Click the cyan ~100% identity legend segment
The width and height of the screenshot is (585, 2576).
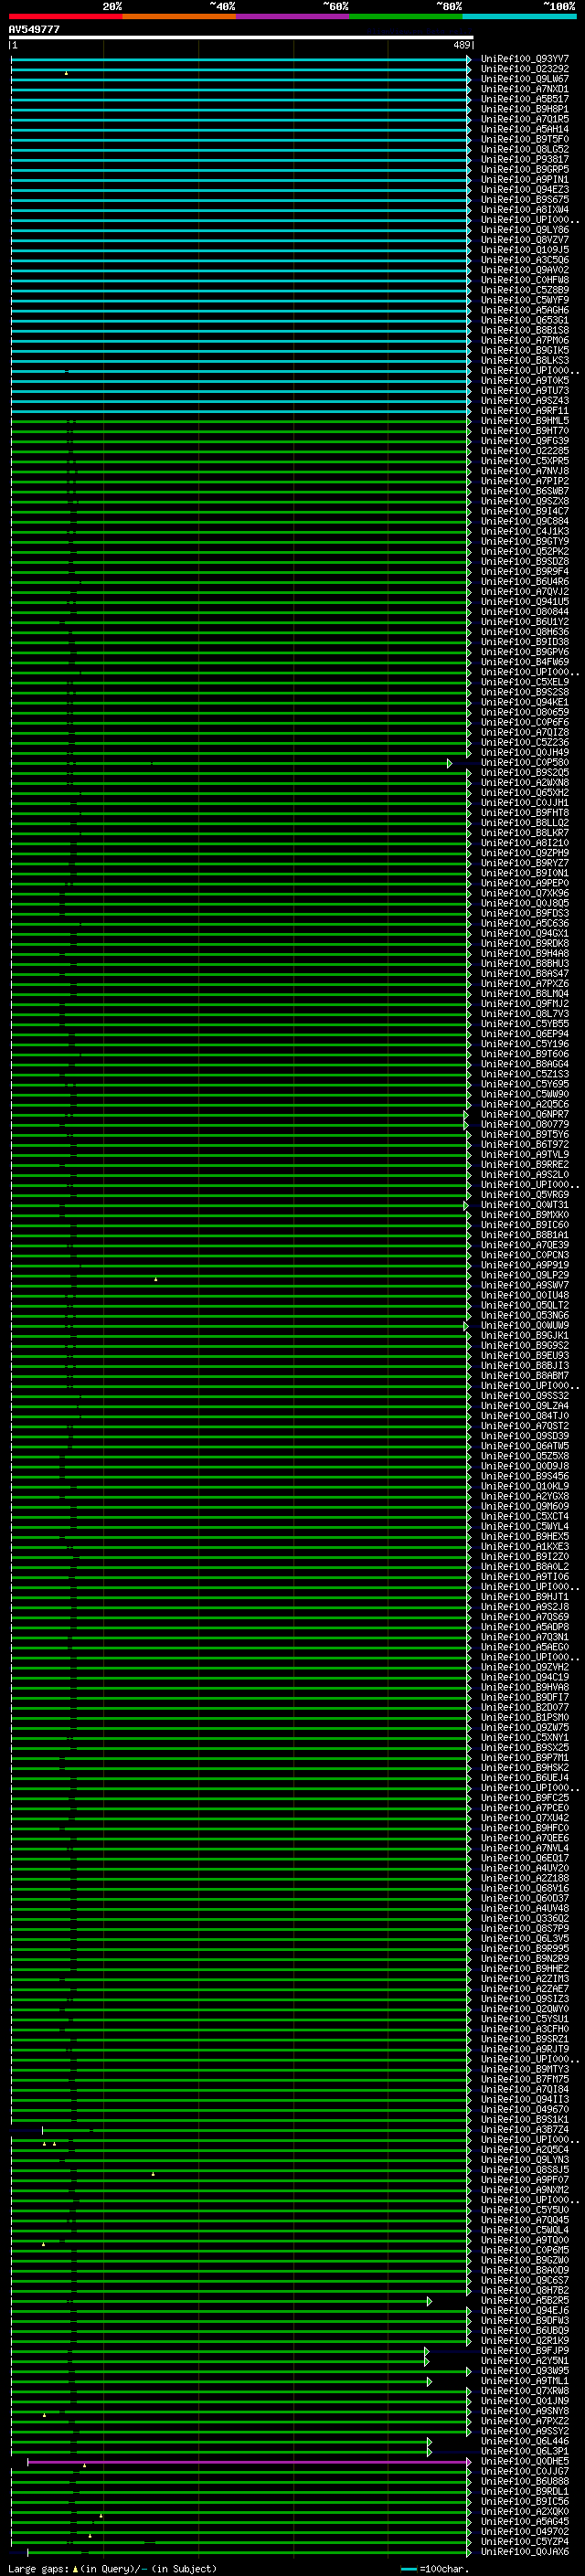[520, 16]
